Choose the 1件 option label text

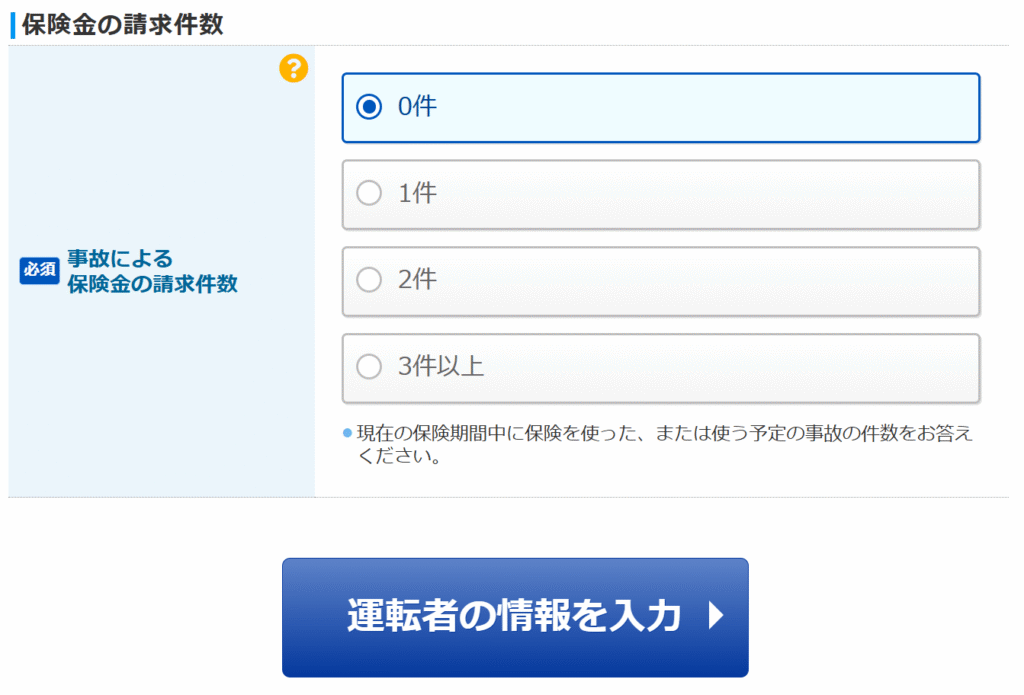coord(417,193)
